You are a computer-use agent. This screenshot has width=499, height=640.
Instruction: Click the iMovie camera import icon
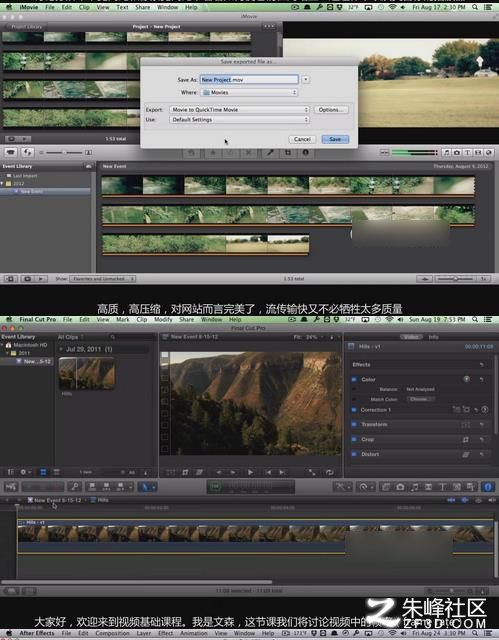[11, 152]
